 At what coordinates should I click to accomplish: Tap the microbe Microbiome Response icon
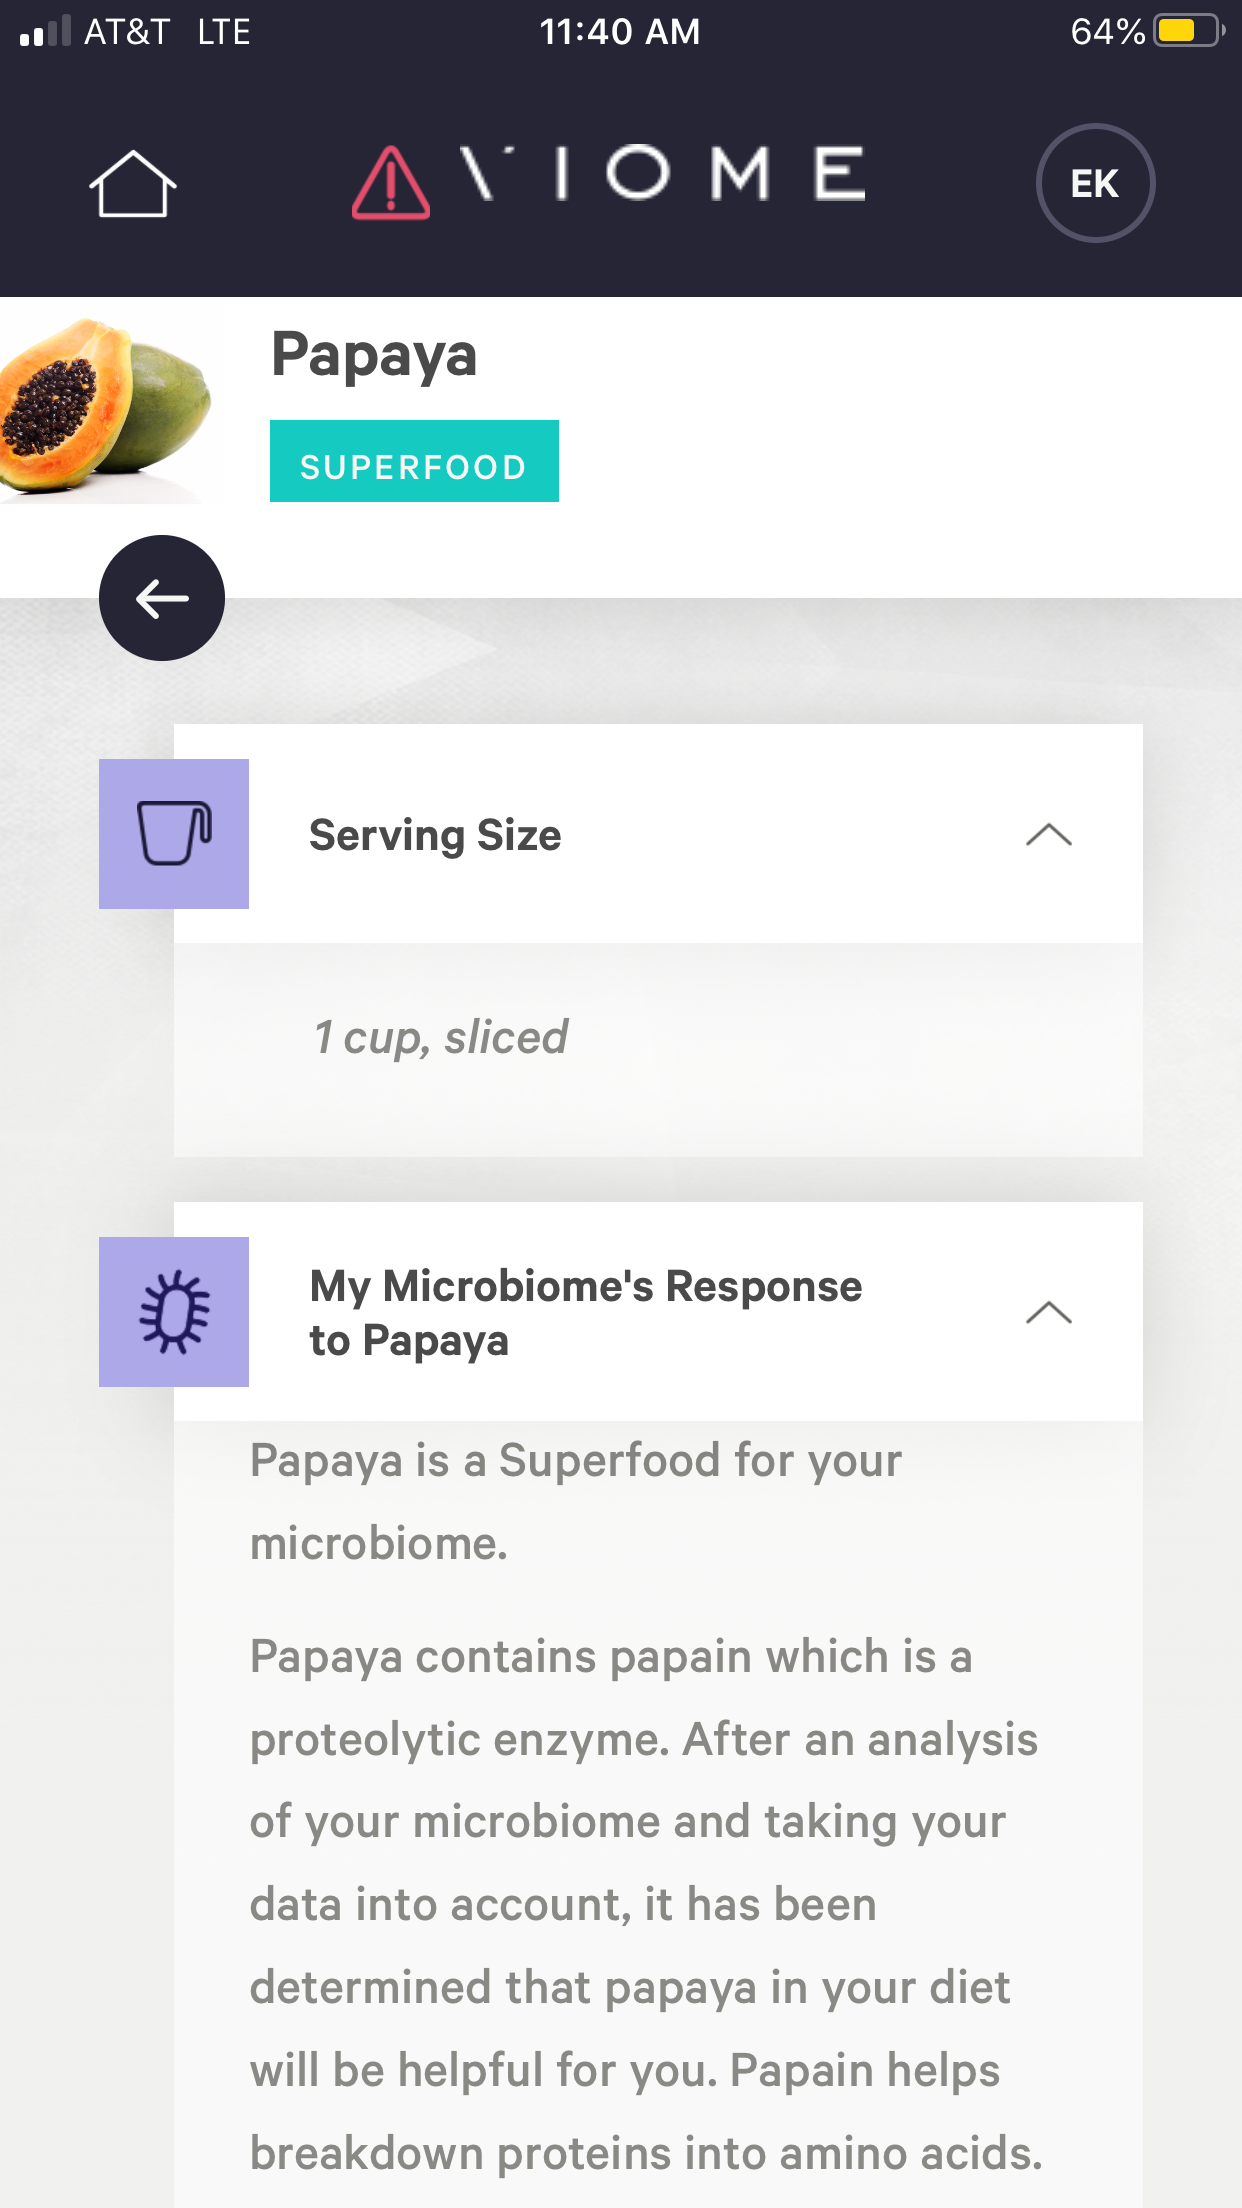click(x=174, y=1311)
